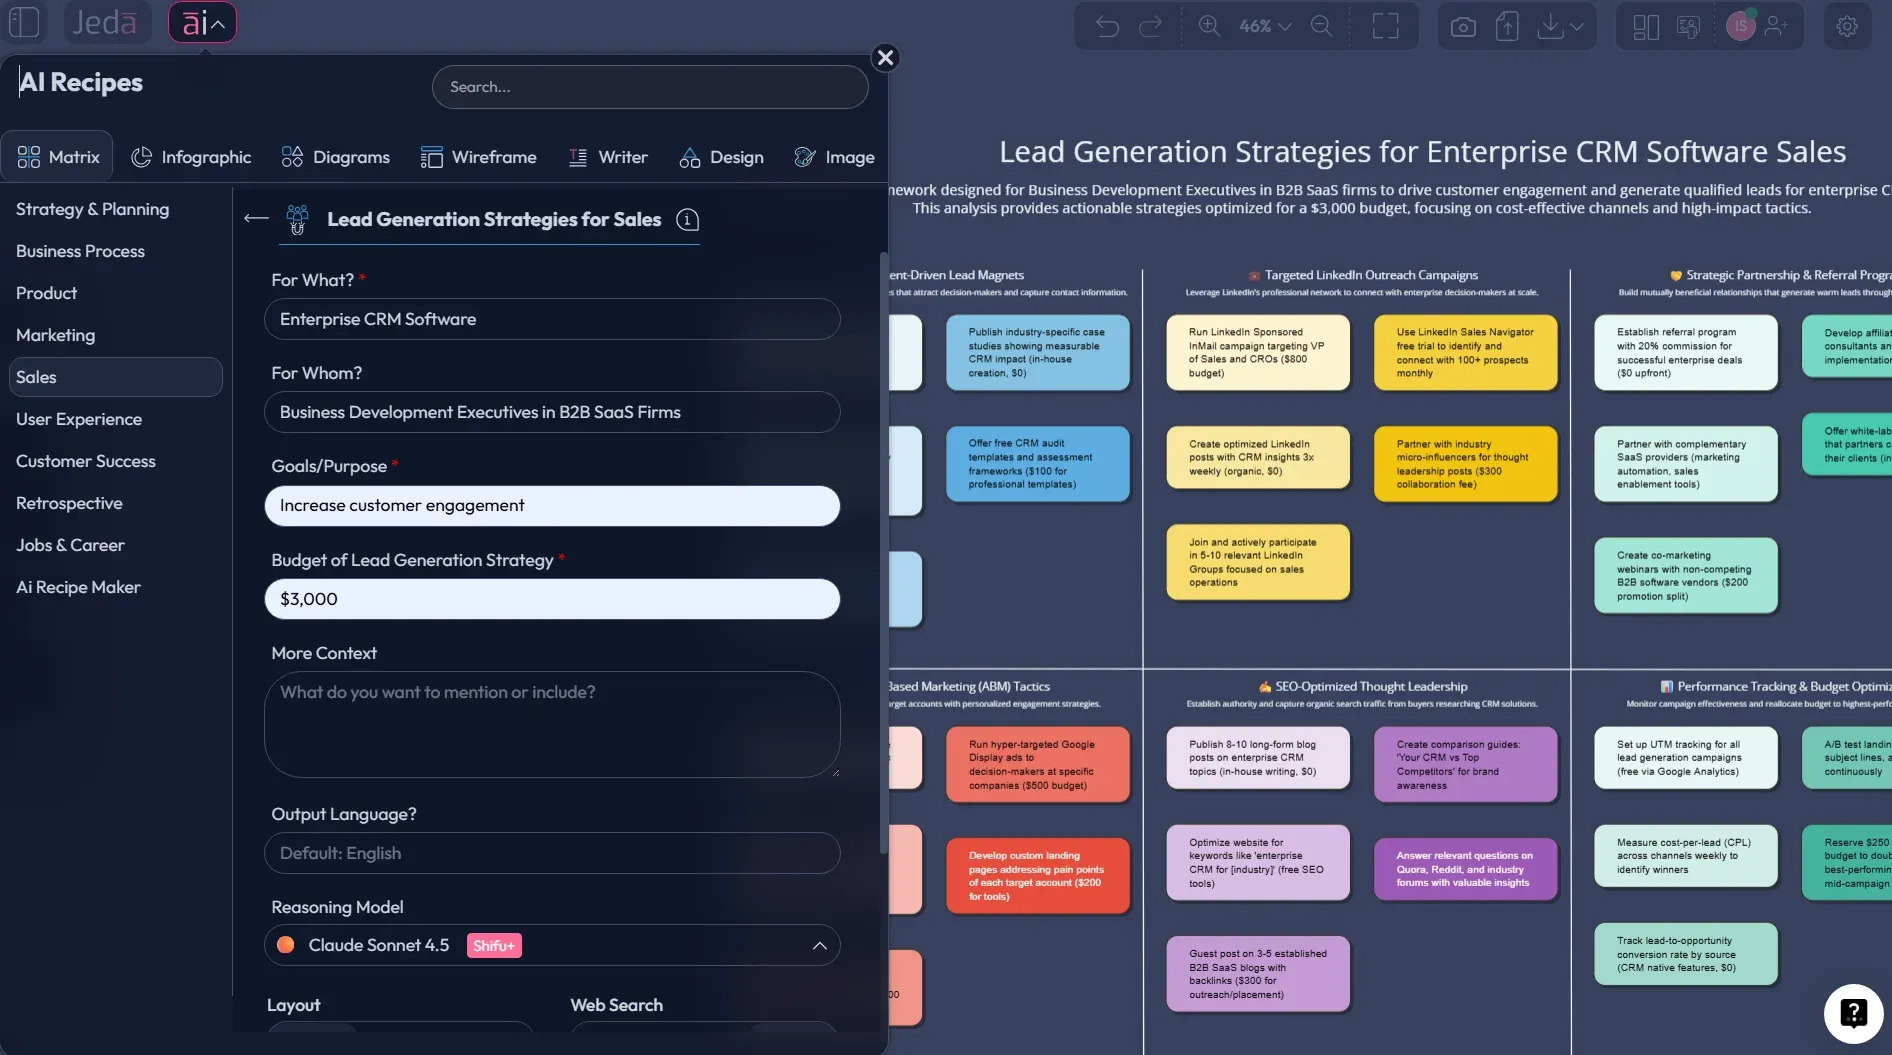Click the presentation mode icon
The height and width of the screenshot is (1055, 1892).
[1688, 25]
